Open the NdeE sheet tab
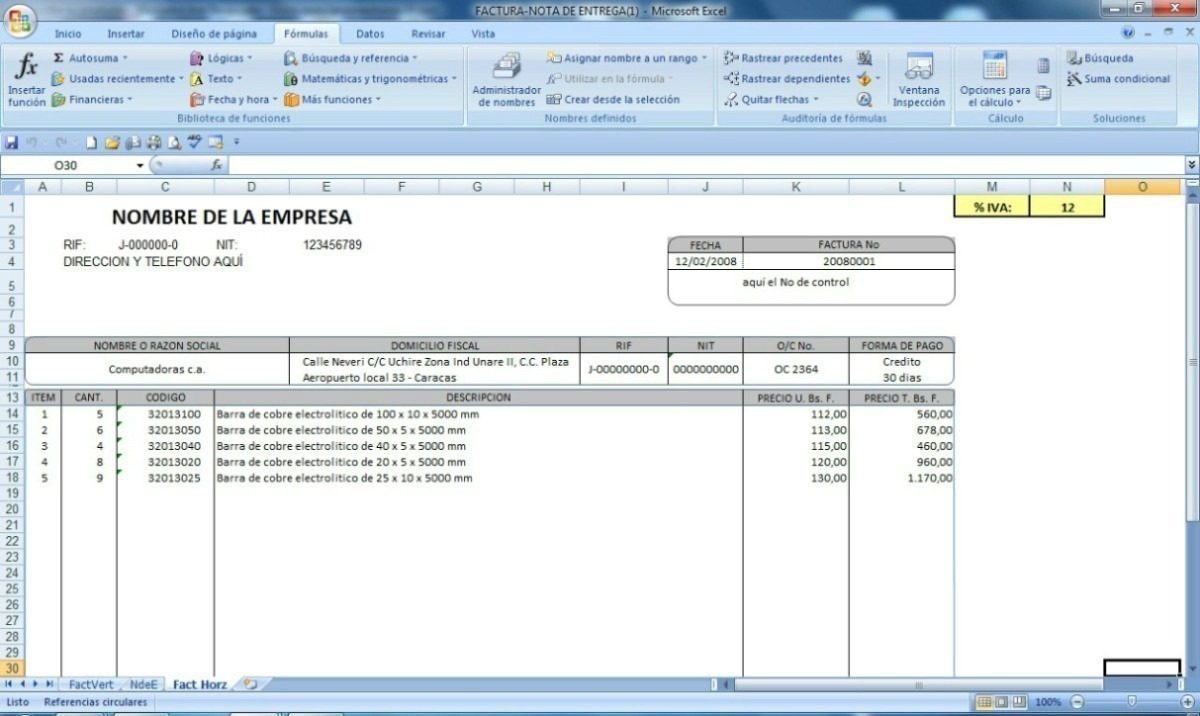This screenshot has height=716, width=1200. pos(143,685)
